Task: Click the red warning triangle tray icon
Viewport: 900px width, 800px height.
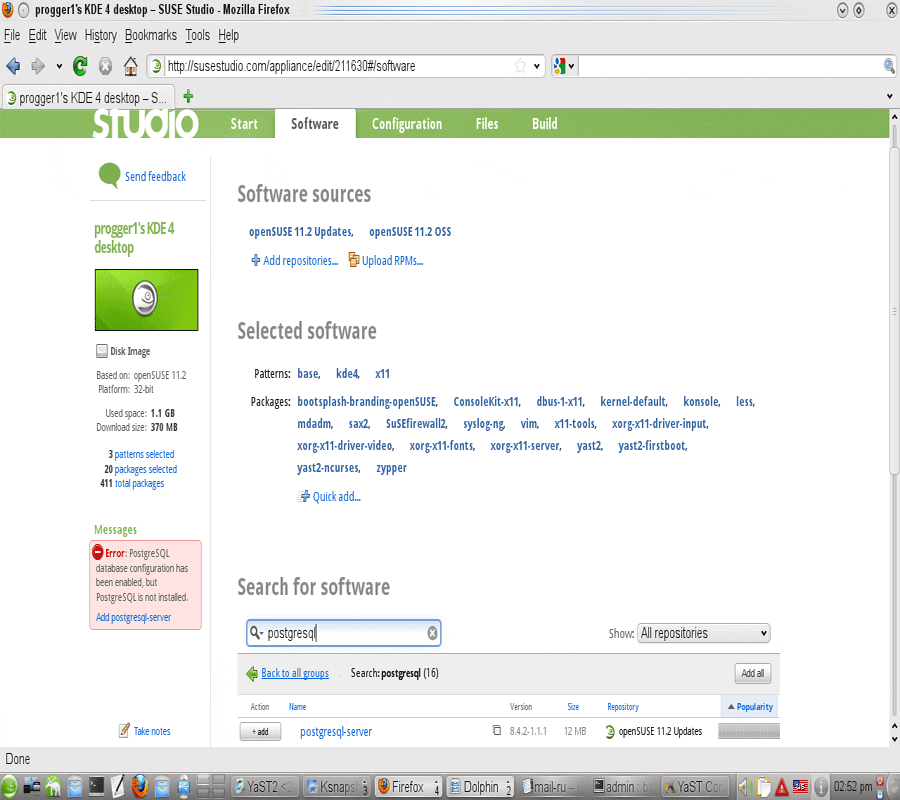Action: 781,787
